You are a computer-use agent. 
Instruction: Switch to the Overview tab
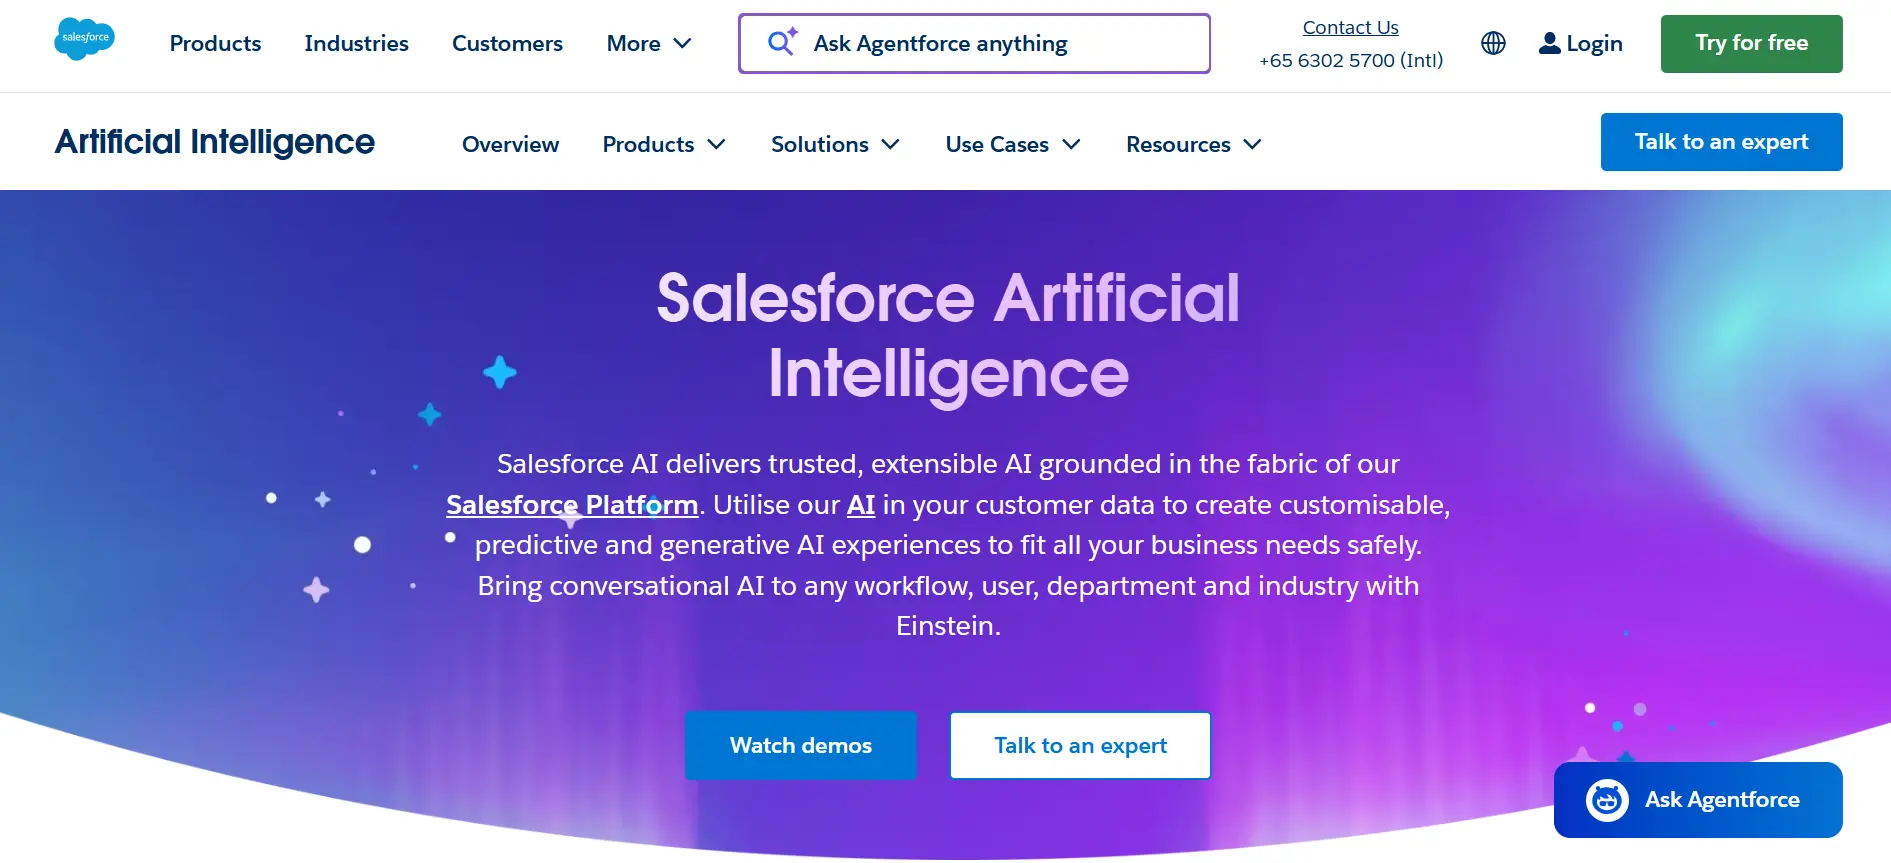point(510,144)
